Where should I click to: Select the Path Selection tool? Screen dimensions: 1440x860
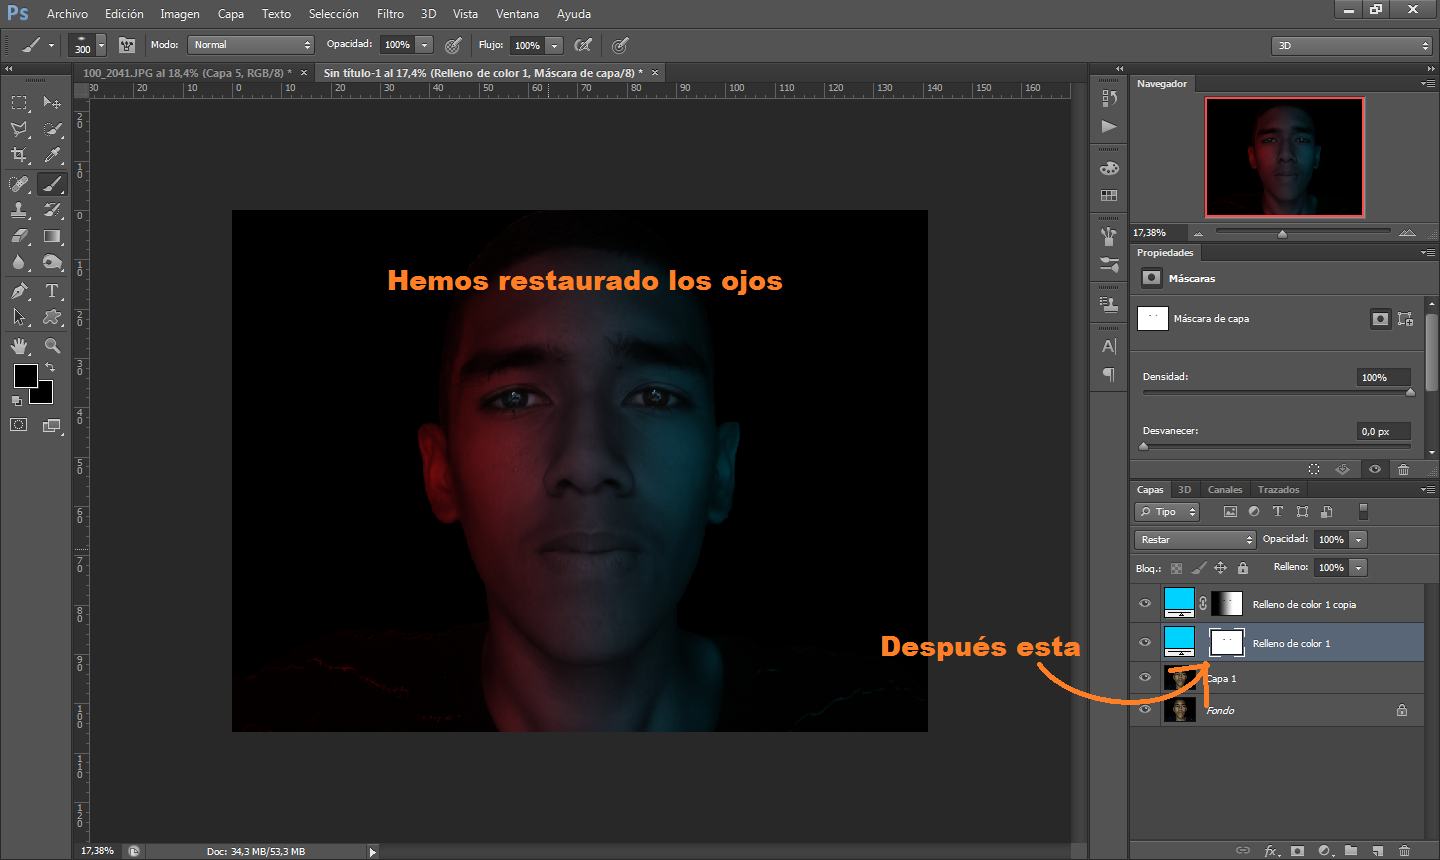point(19,317)
